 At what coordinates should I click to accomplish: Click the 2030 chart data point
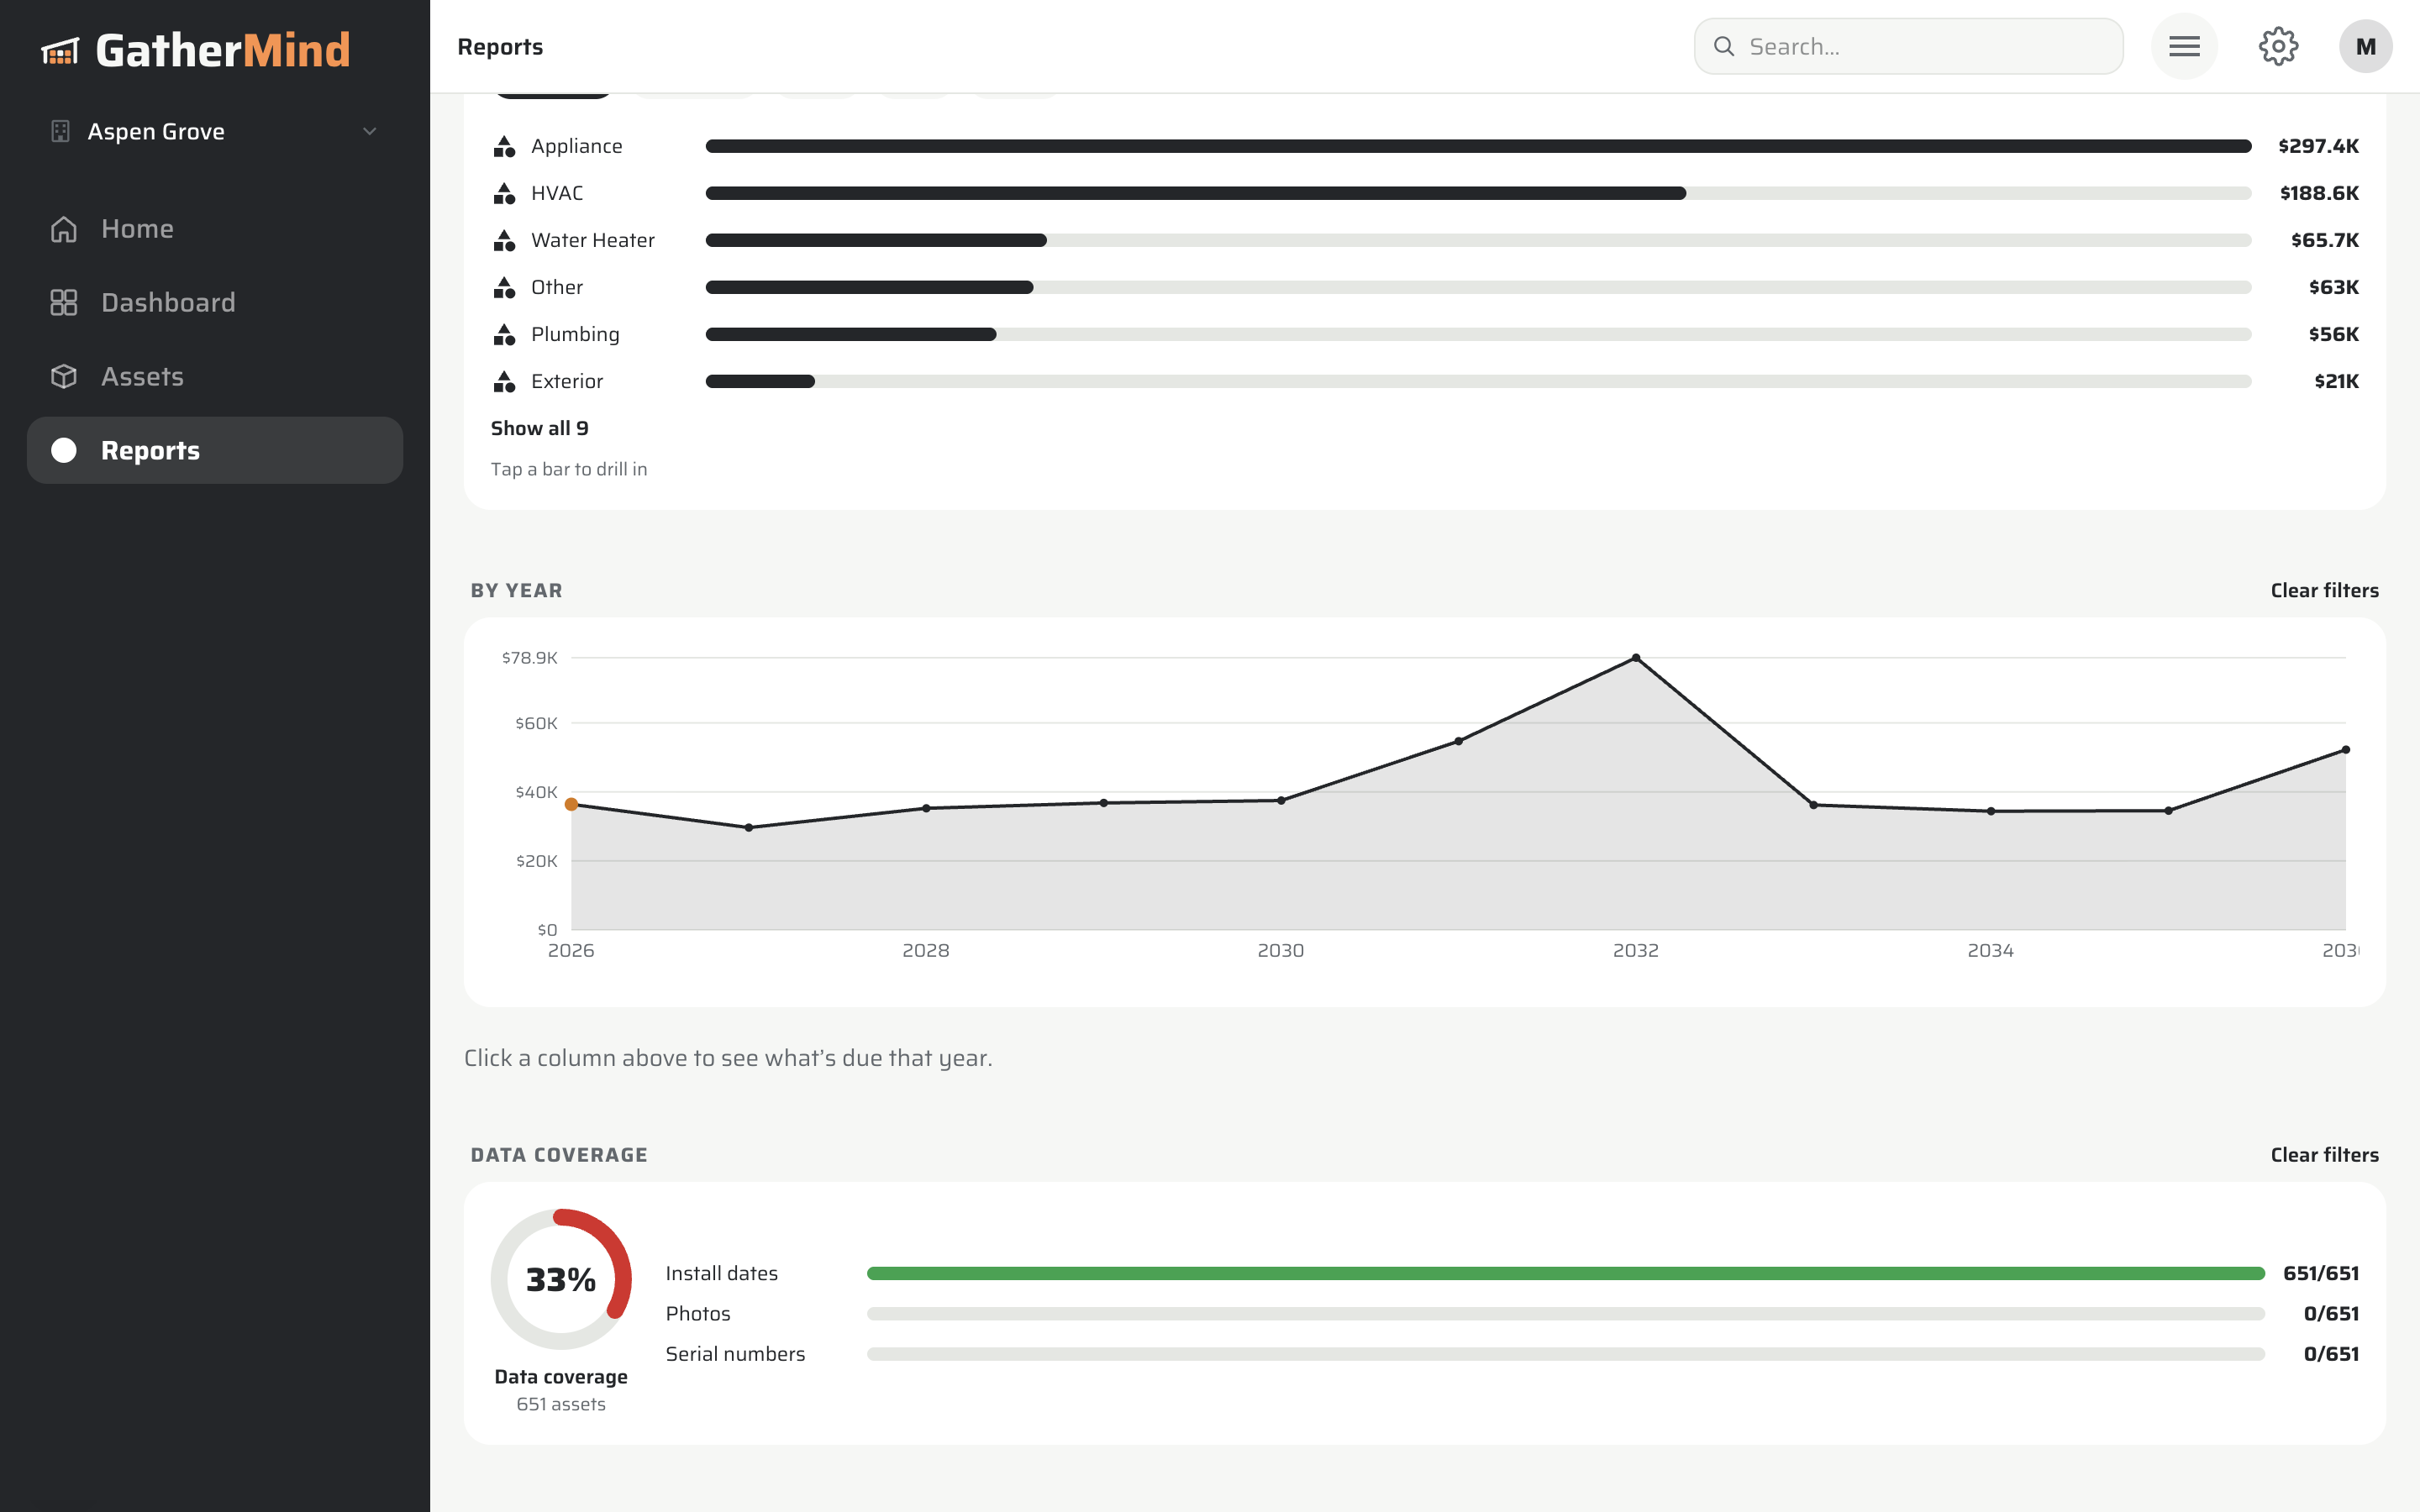1281,800
